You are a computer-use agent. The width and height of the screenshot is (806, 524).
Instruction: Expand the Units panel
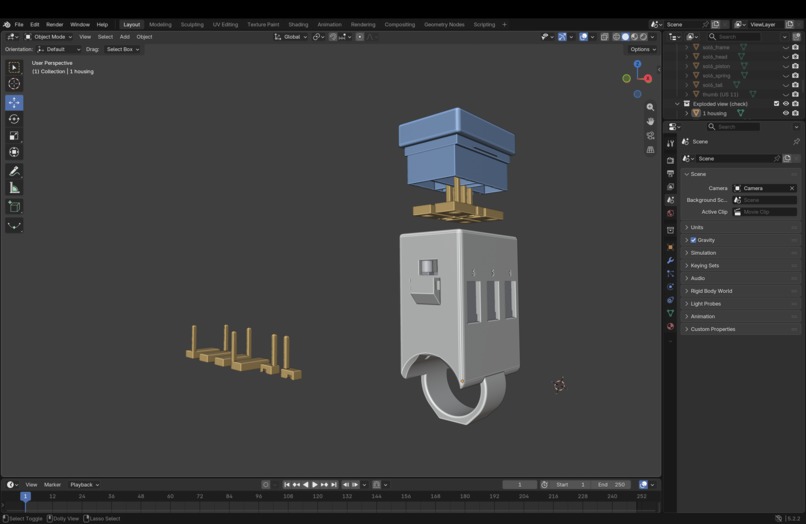coord(740,227)
